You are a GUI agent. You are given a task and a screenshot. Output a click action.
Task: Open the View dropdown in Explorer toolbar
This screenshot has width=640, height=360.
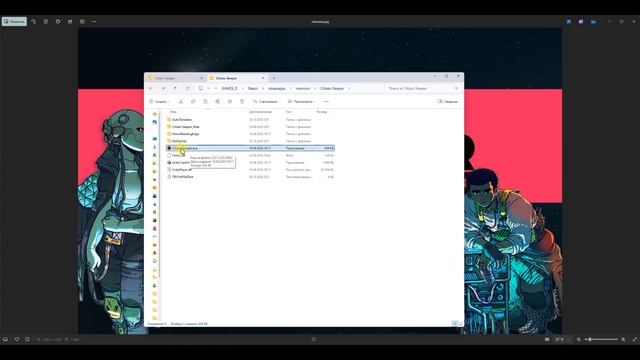coord(302,101)
